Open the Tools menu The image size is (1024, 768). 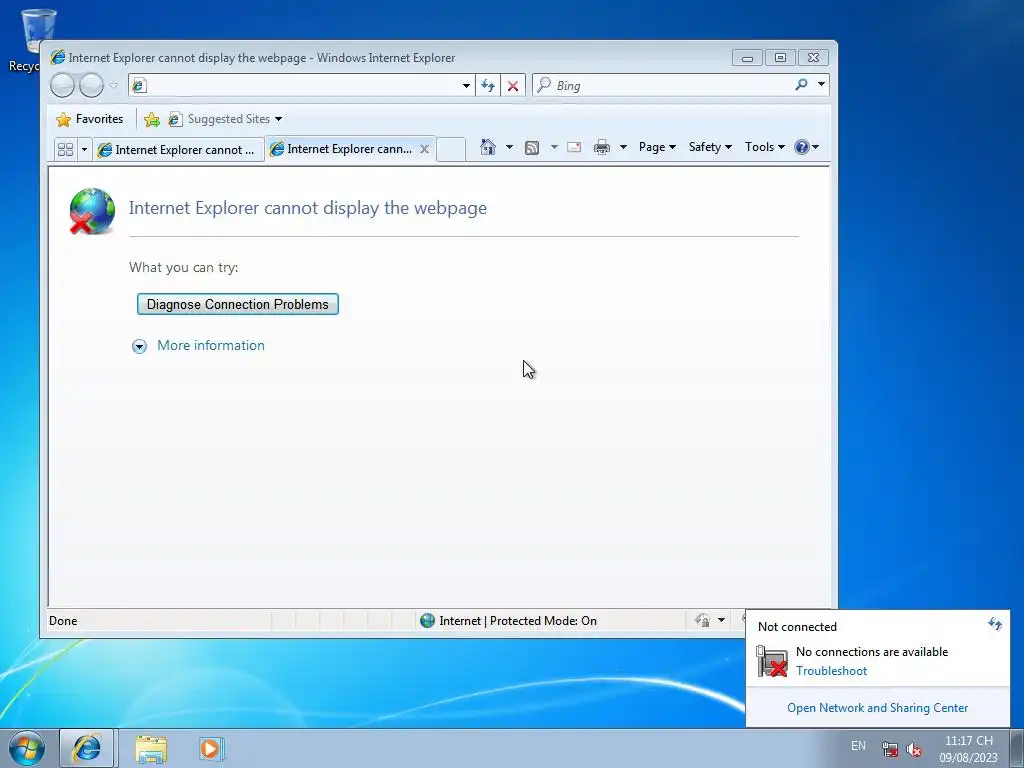[765, 147]
